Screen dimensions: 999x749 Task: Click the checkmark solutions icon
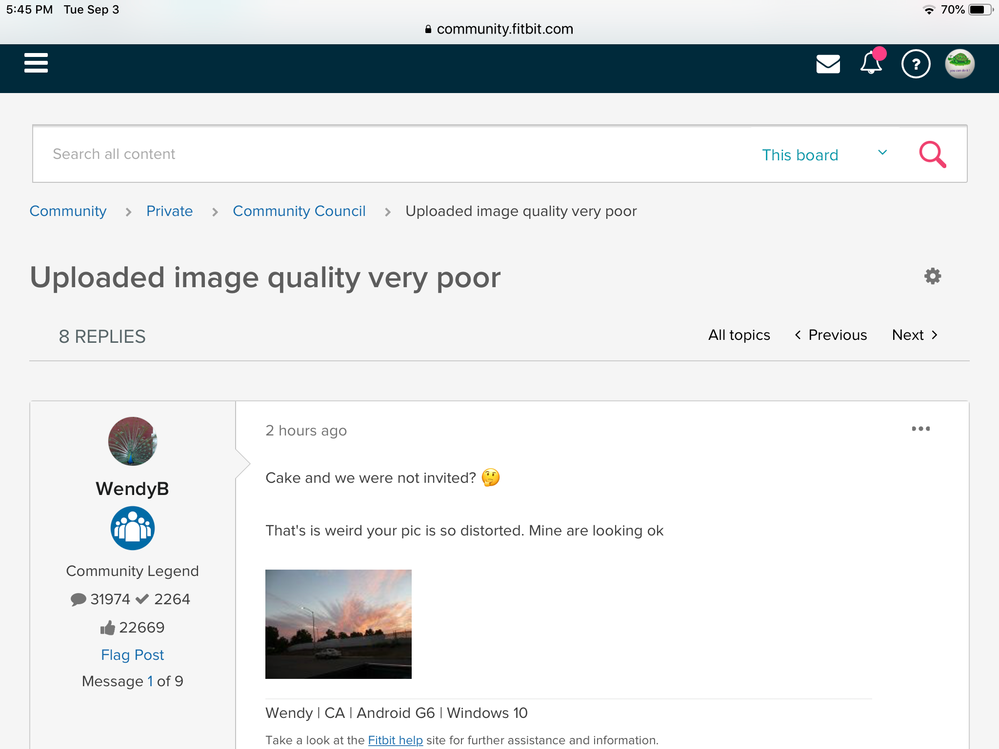[142, 599]
